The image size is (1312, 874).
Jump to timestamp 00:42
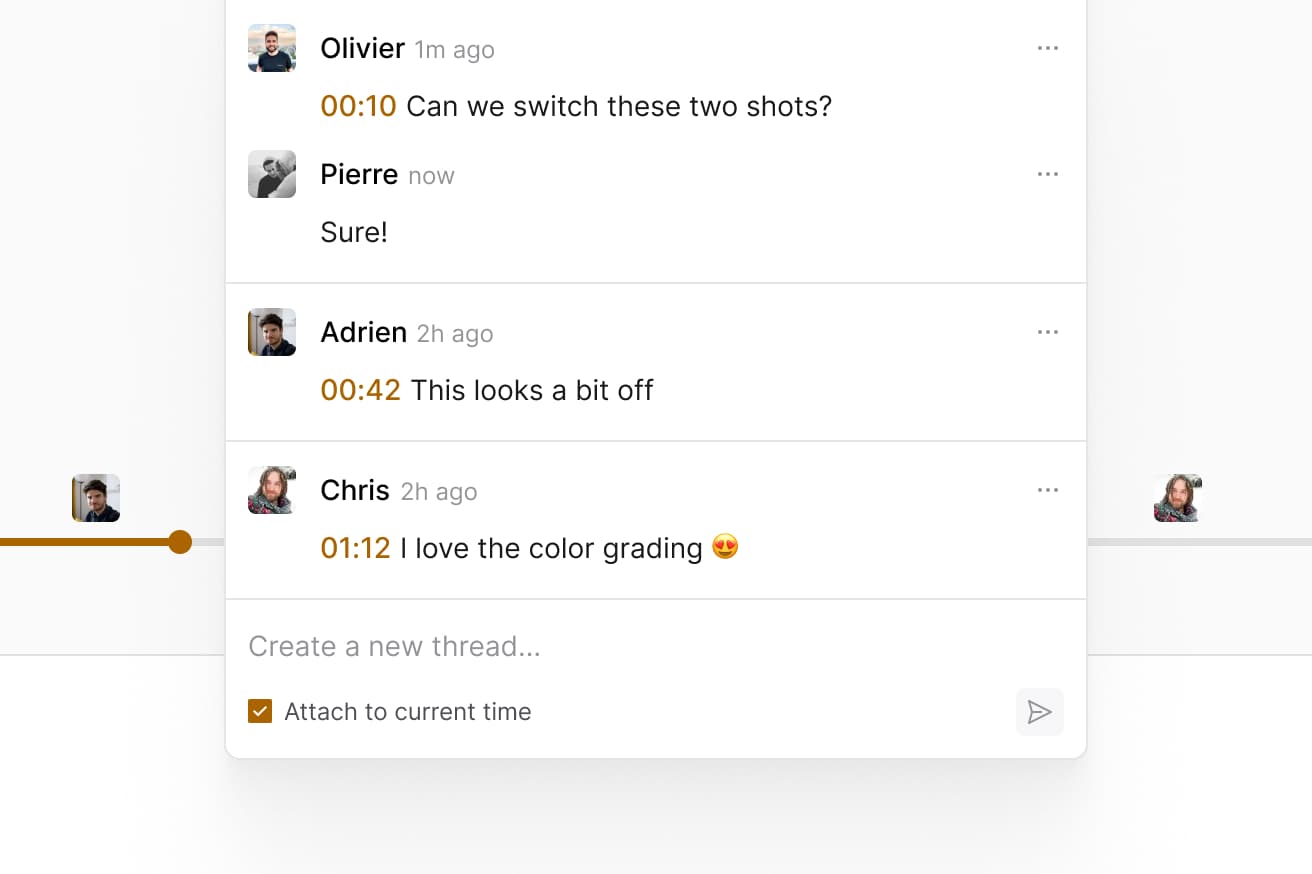point(360,390)
